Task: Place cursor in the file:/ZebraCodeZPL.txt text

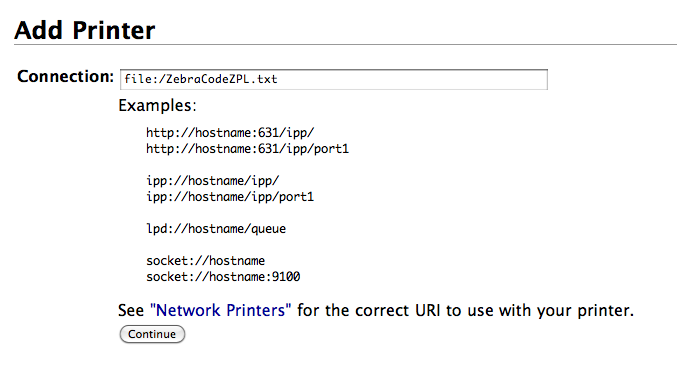Action: click(201, 79)
